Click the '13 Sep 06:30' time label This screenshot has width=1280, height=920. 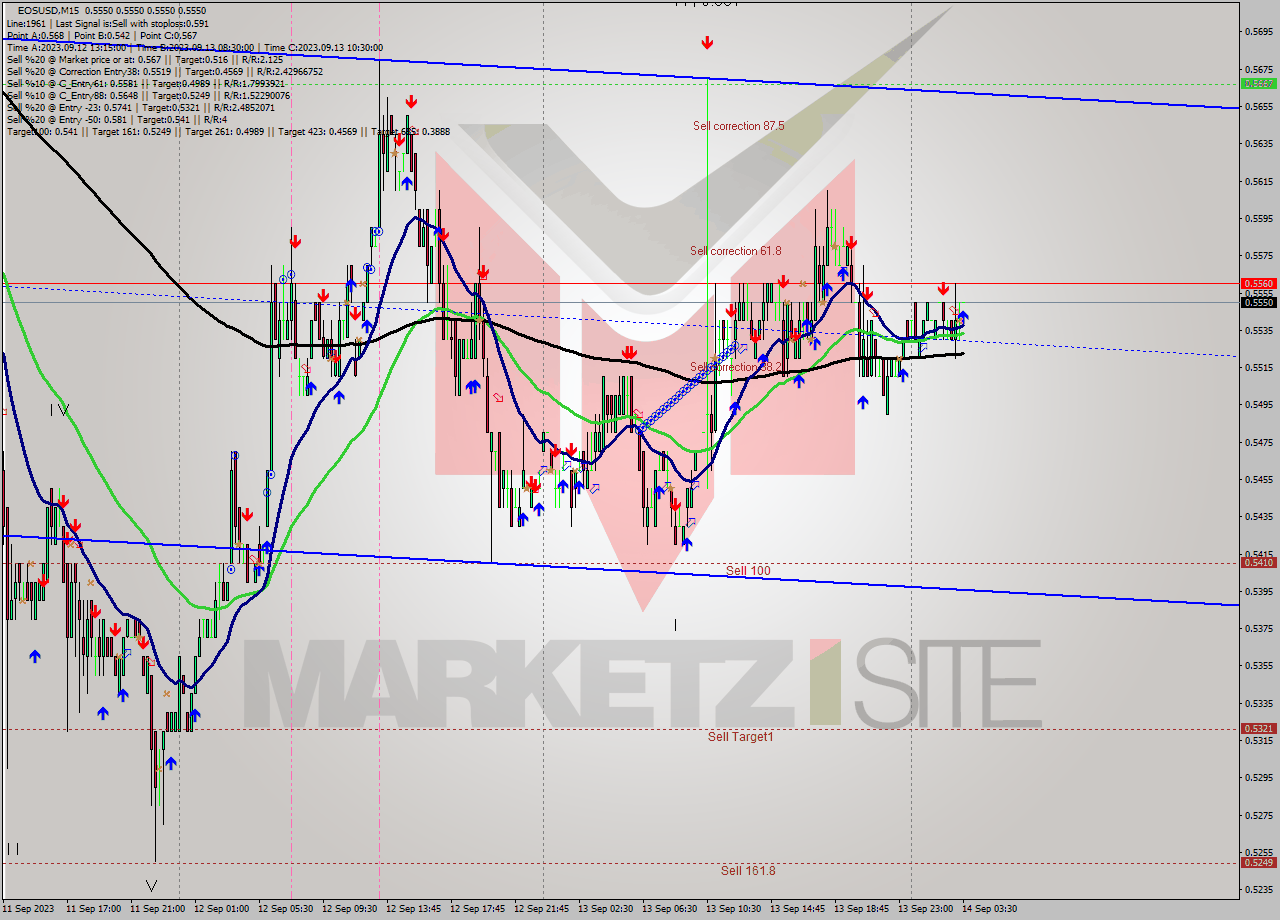click(671, 909)
